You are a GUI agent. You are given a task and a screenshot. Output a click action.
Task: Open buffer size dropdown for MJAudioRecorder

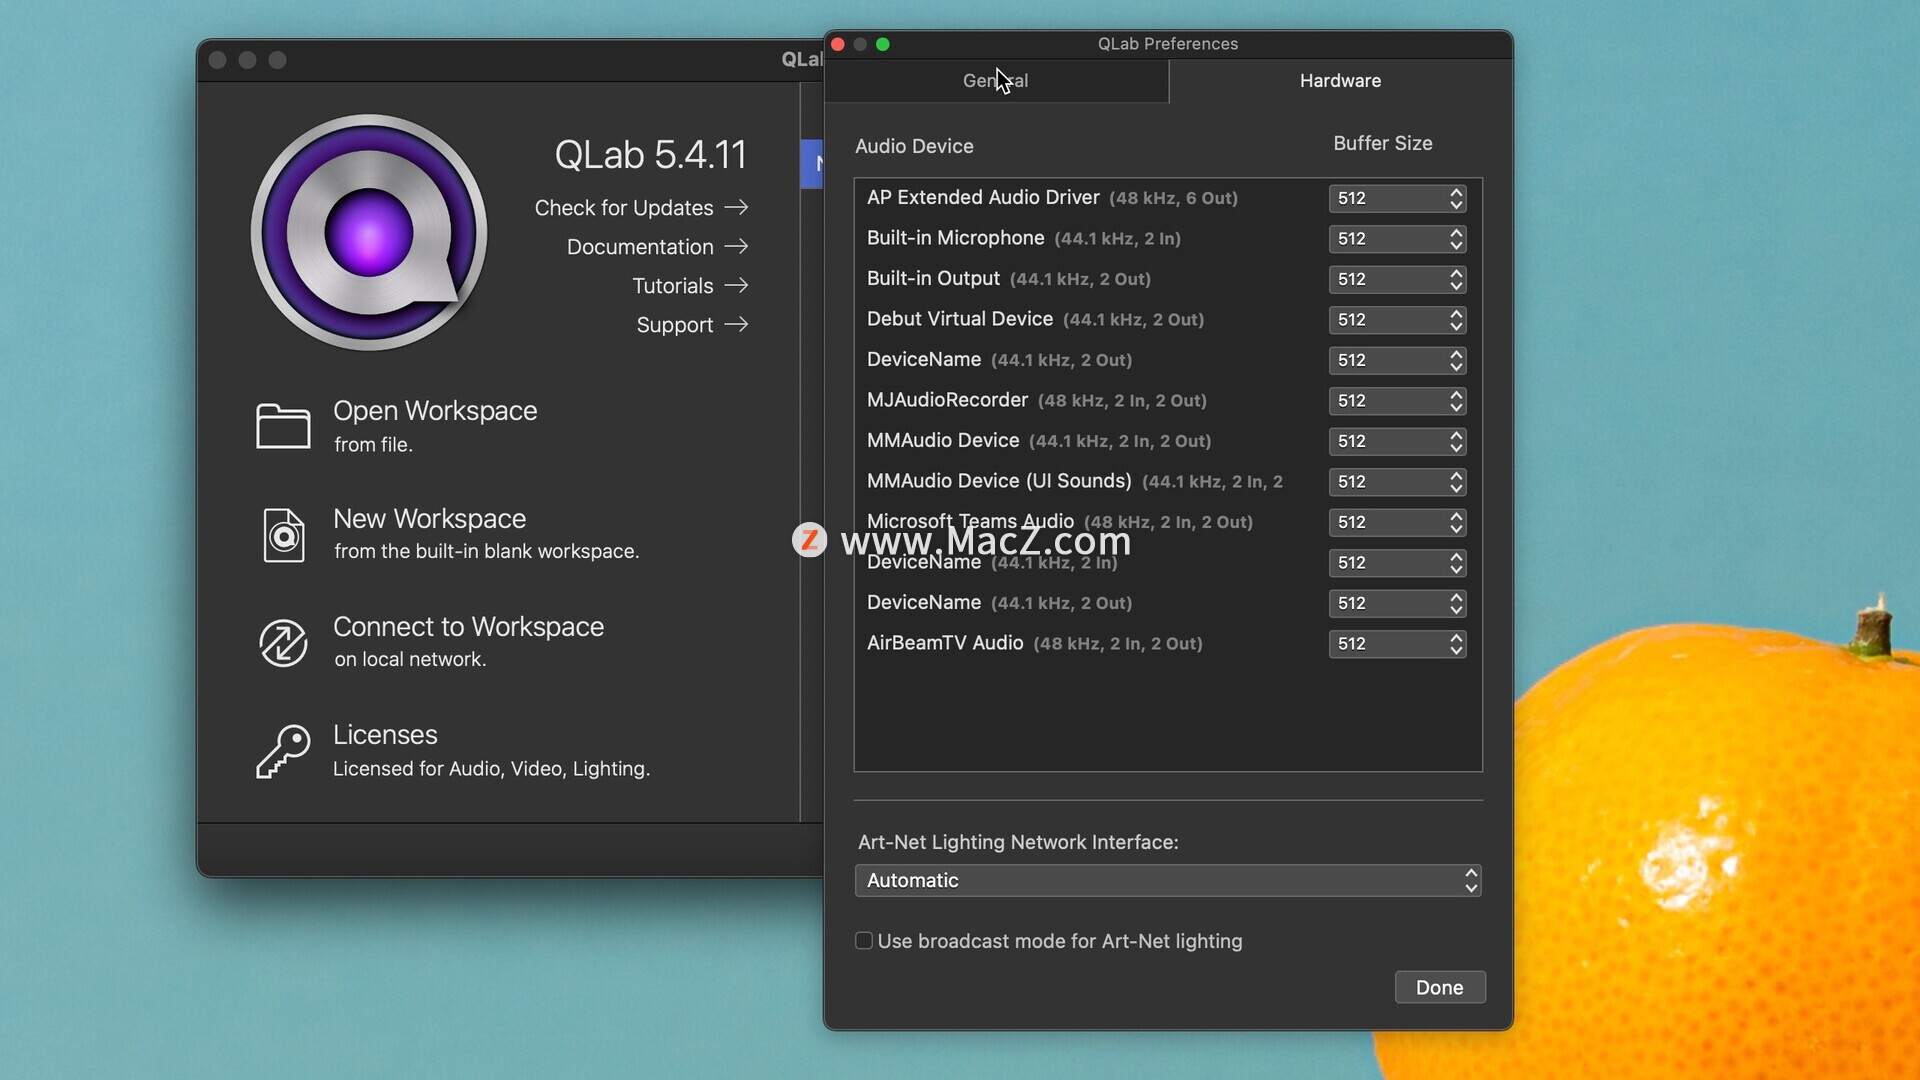click(x=1397, y=401)
